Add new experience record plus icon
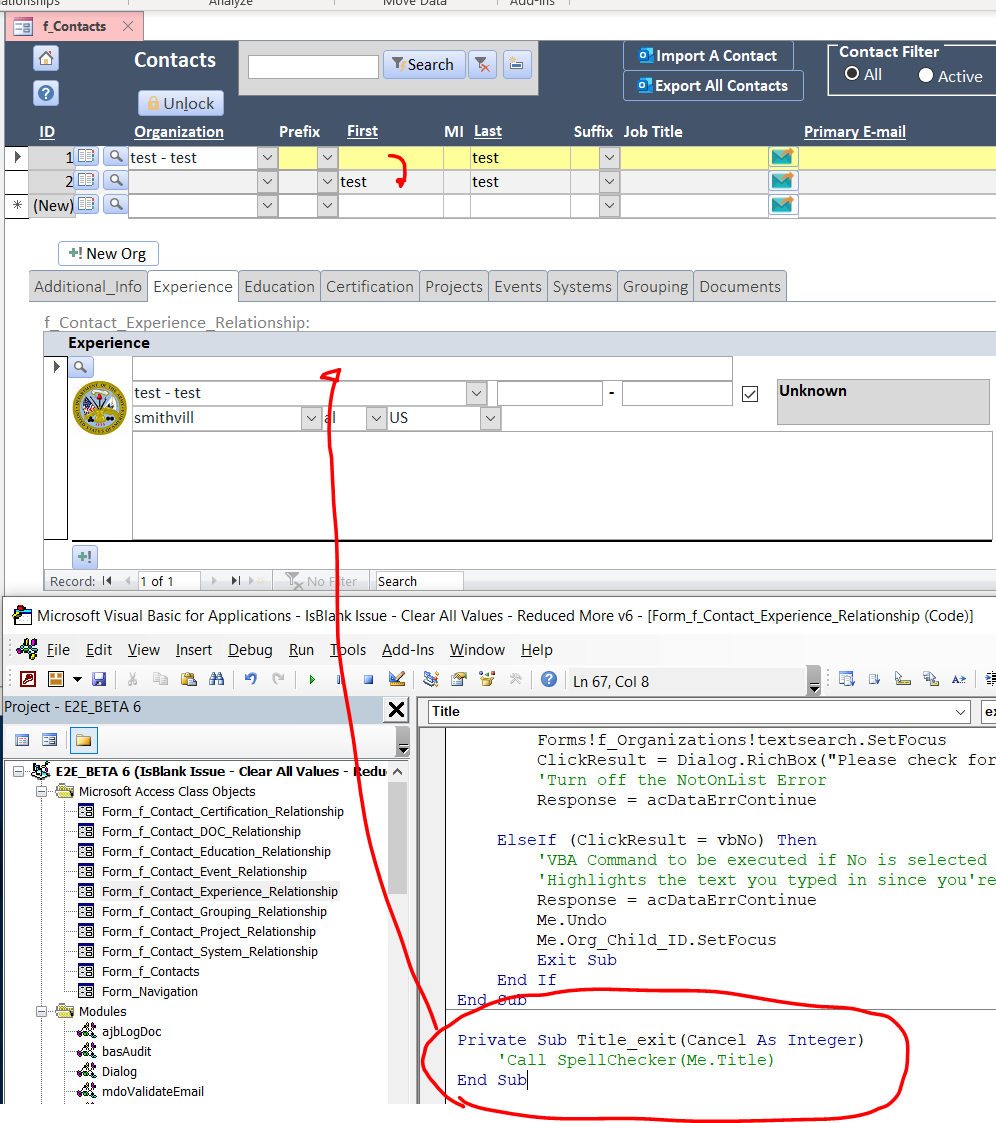Screen dimensions: 996x1123 point(84,556)
